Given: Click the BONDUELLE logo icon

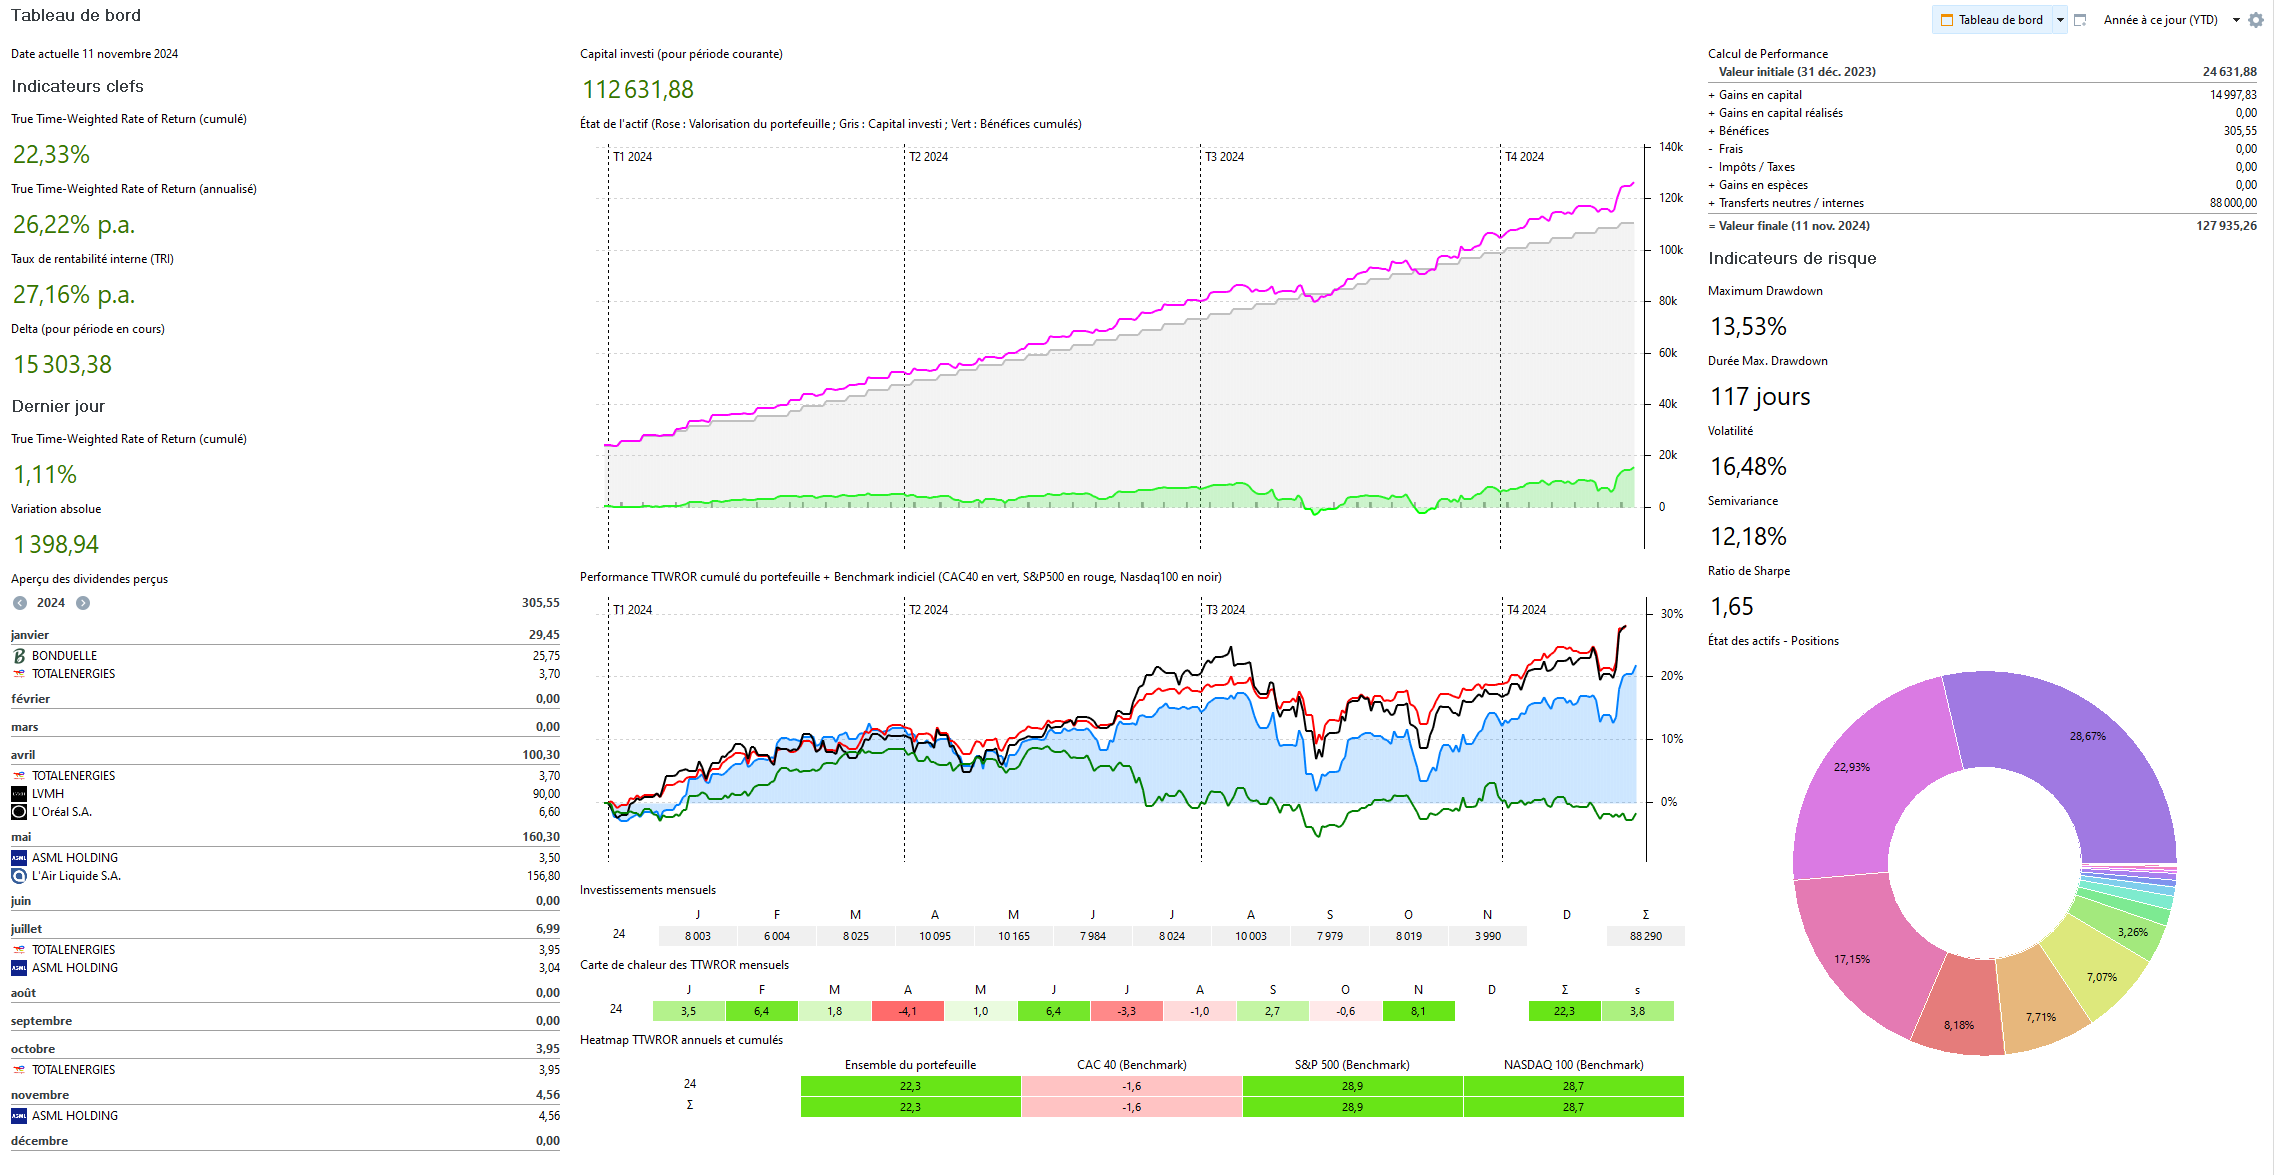Looking at the screenshot, I should (x=19, y=656).
